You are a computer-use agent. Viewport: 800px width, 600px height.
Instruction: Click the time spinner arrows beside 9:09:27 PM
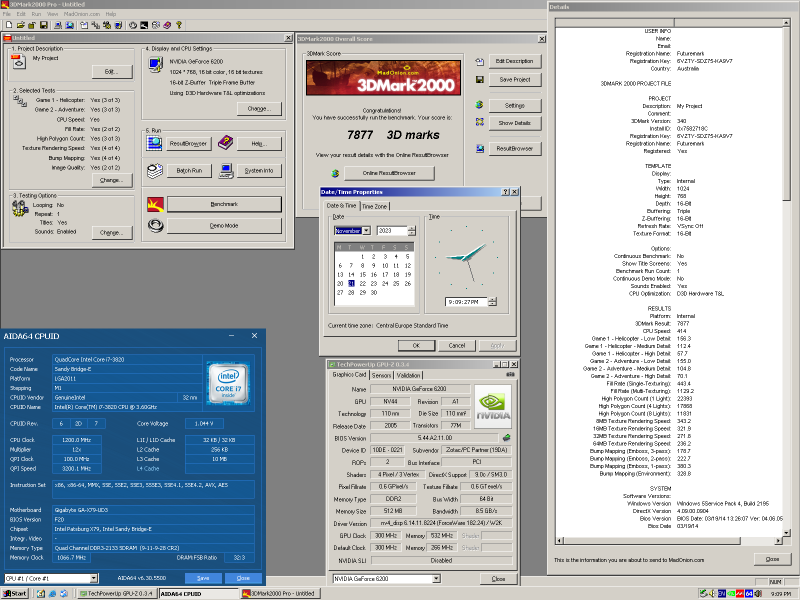pos(492,302)
